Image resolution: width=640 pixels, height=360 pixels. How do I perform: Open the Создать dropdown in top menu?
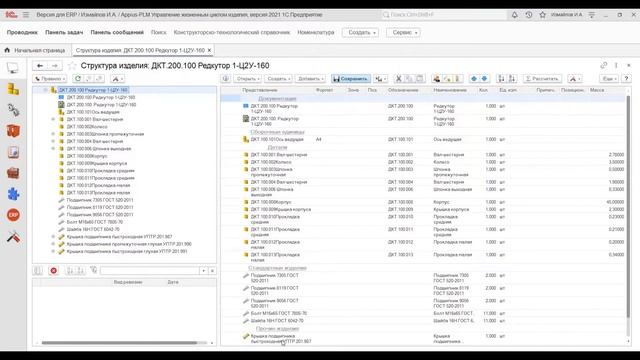(361, 32)
